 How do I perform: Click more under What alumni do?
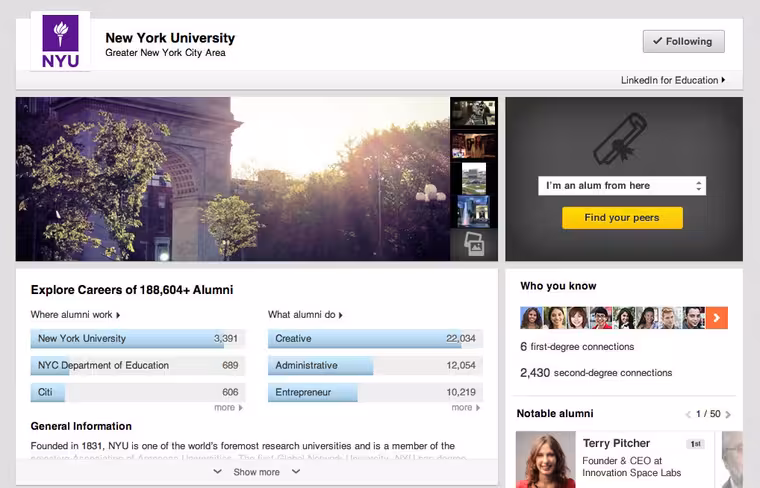(466, 408)
